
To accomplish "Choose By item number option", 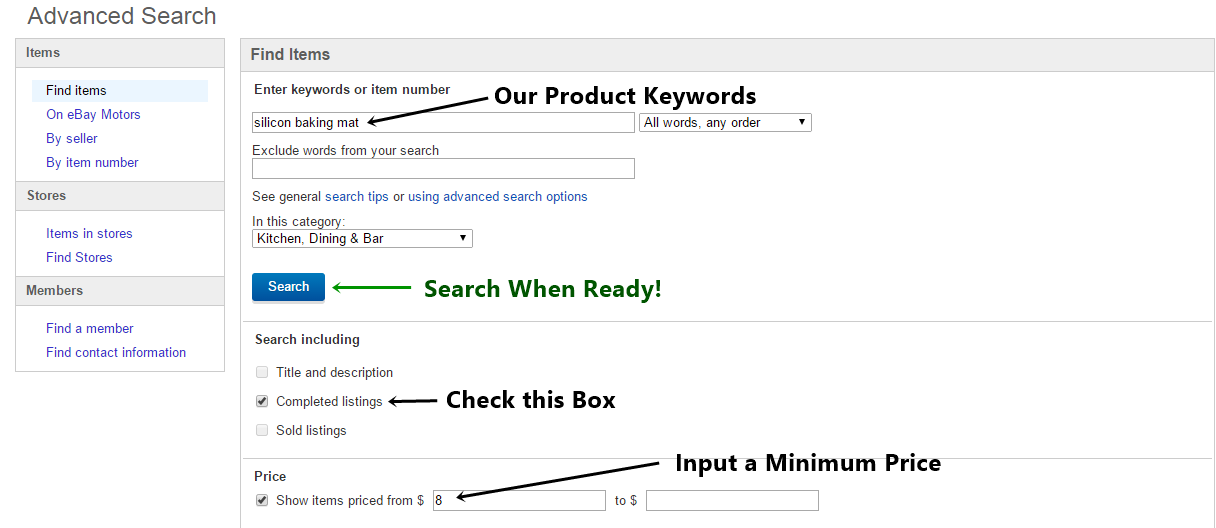I will (92, 162).
